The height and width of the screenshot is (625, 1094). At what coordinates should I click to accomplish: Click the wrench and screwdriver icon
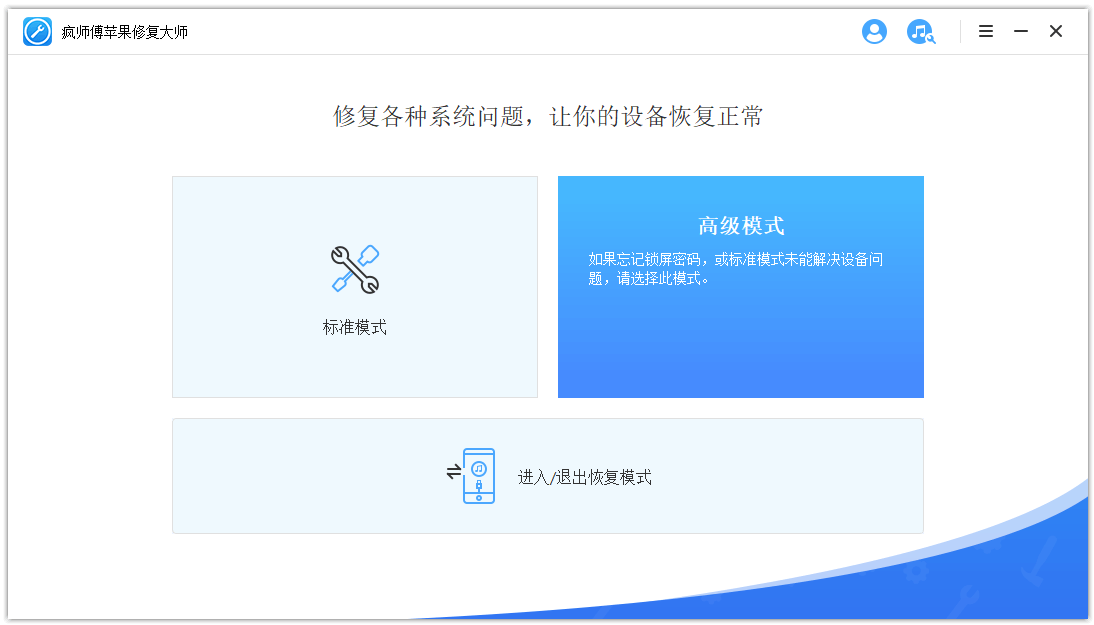click(355, 269)
